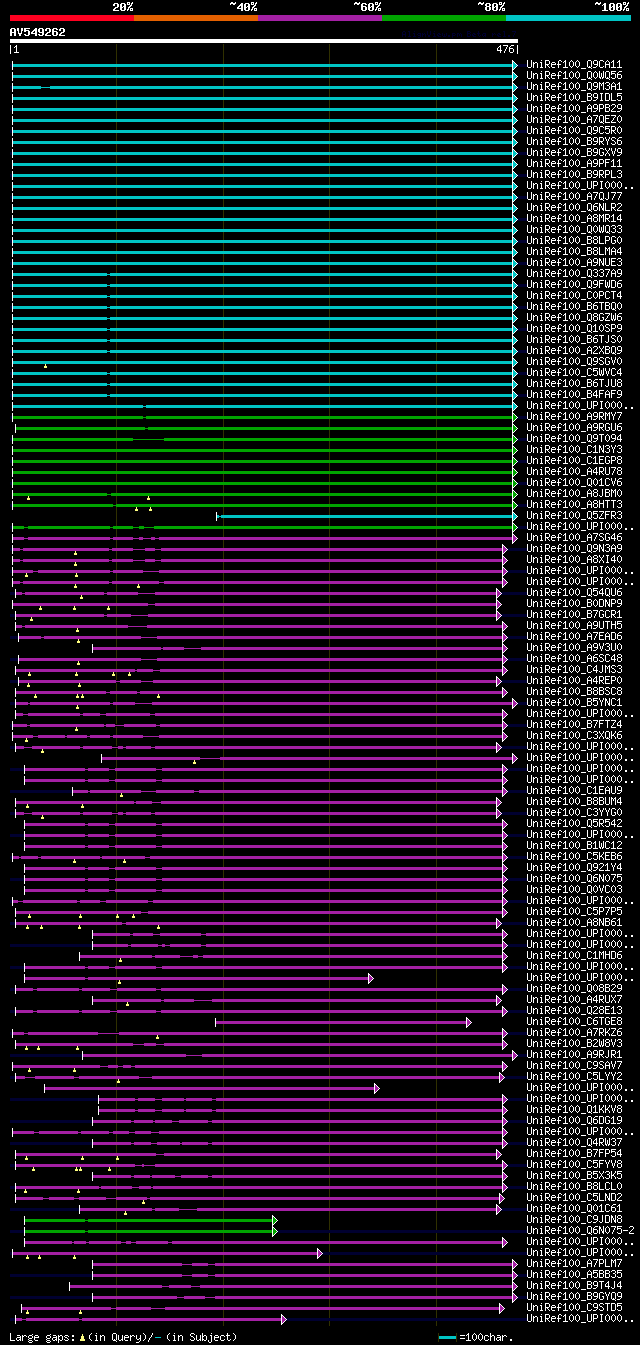Select hit label UniRef100_B9RPL3

click(x=574, y=175)
